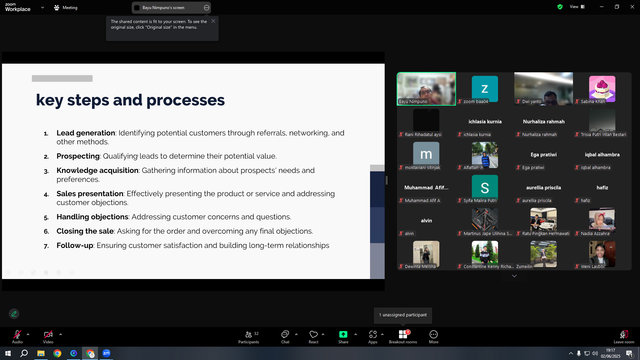Click the green encryption shield icon
The image size is (640, 360).
click(x=560, y=7)
